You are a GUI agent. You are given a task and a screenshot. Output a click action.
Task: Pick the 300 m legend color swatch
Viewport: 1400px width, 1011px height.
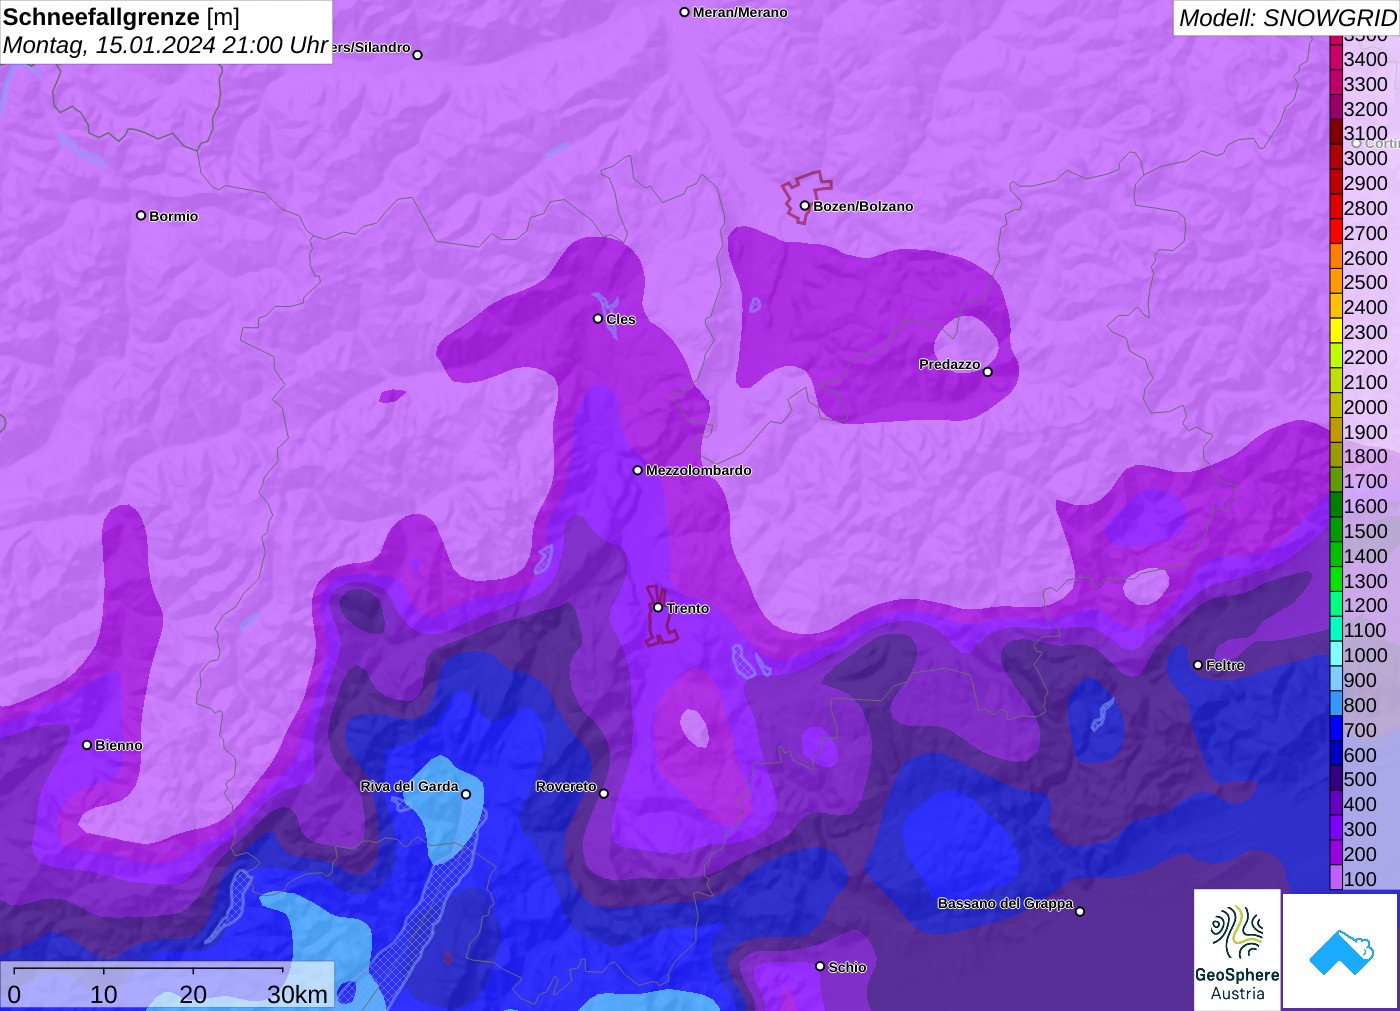1336,828
